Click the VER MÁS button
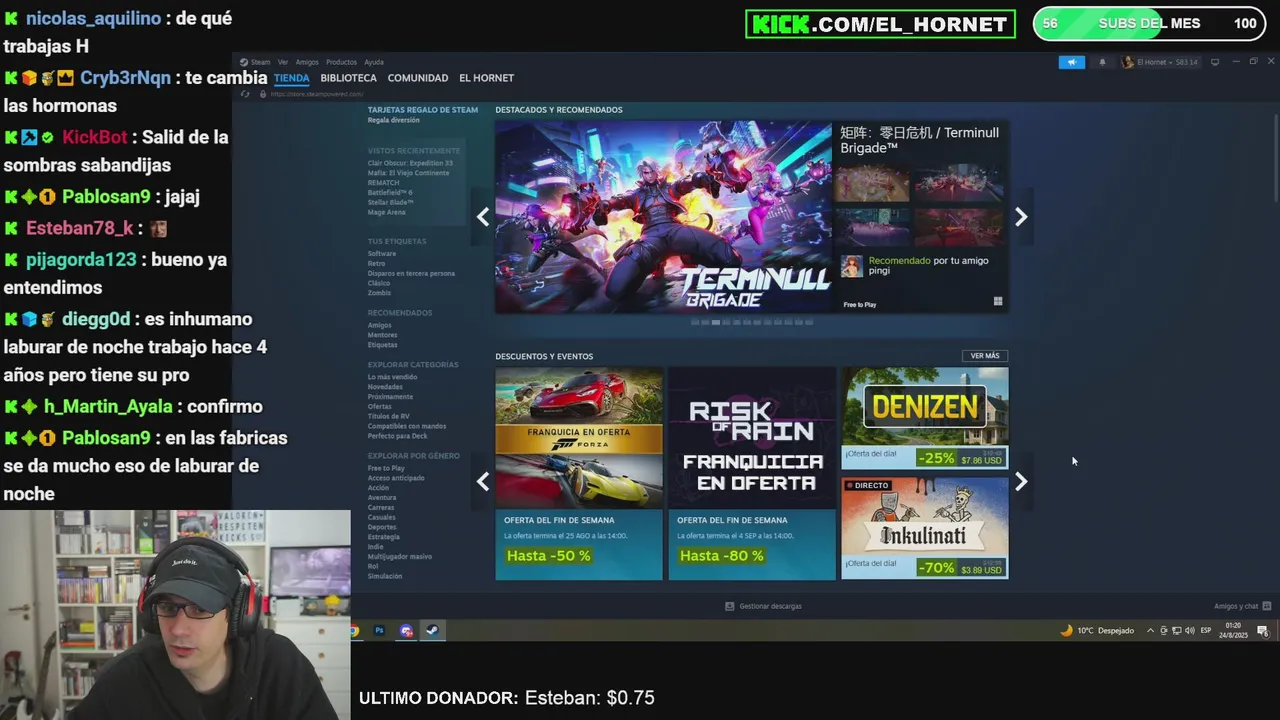The image size is (1280, 720). [985, 356]
